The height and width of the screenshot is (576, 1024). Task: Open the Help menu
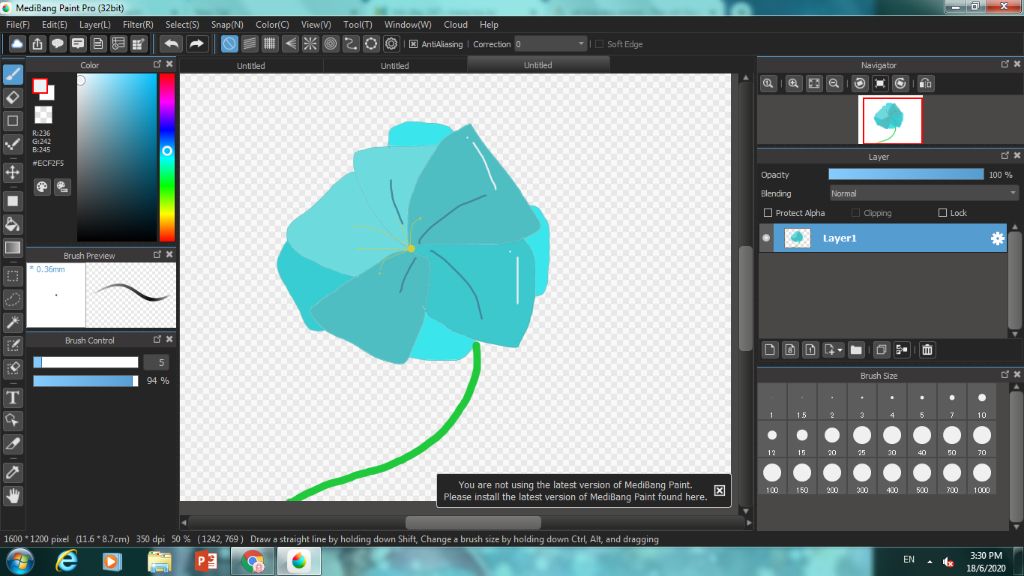click(488, 25)
